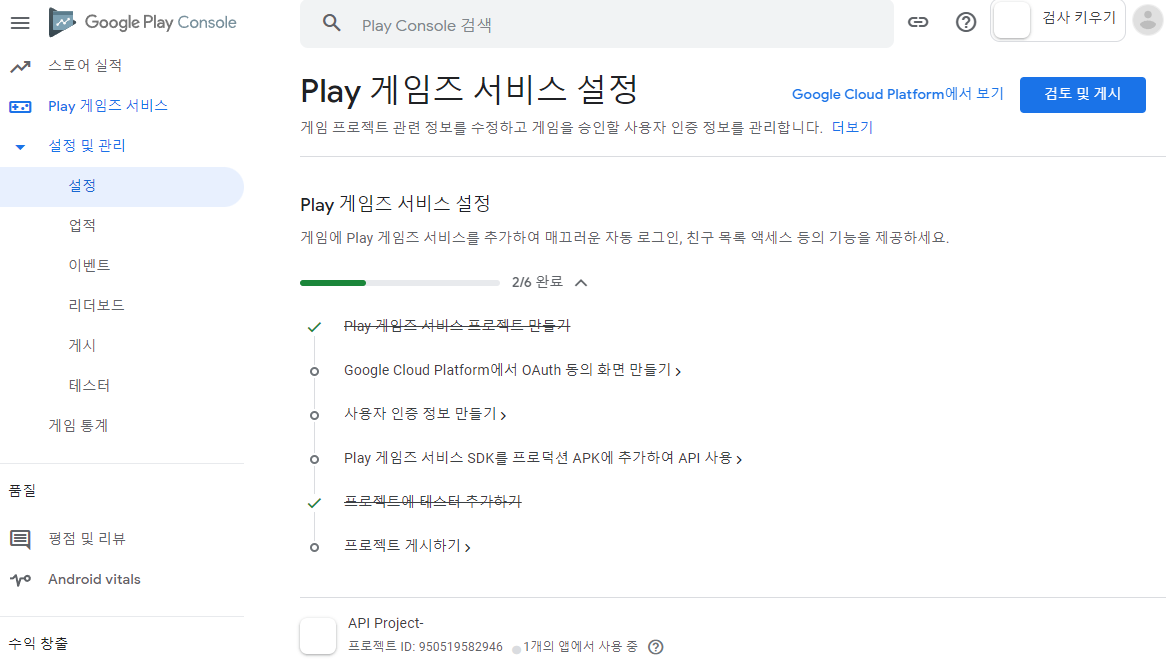Viewport: 1166px width, 663px height.
Task: Click the 스토어 실적 trend icon
Action: tap(20, 66)
